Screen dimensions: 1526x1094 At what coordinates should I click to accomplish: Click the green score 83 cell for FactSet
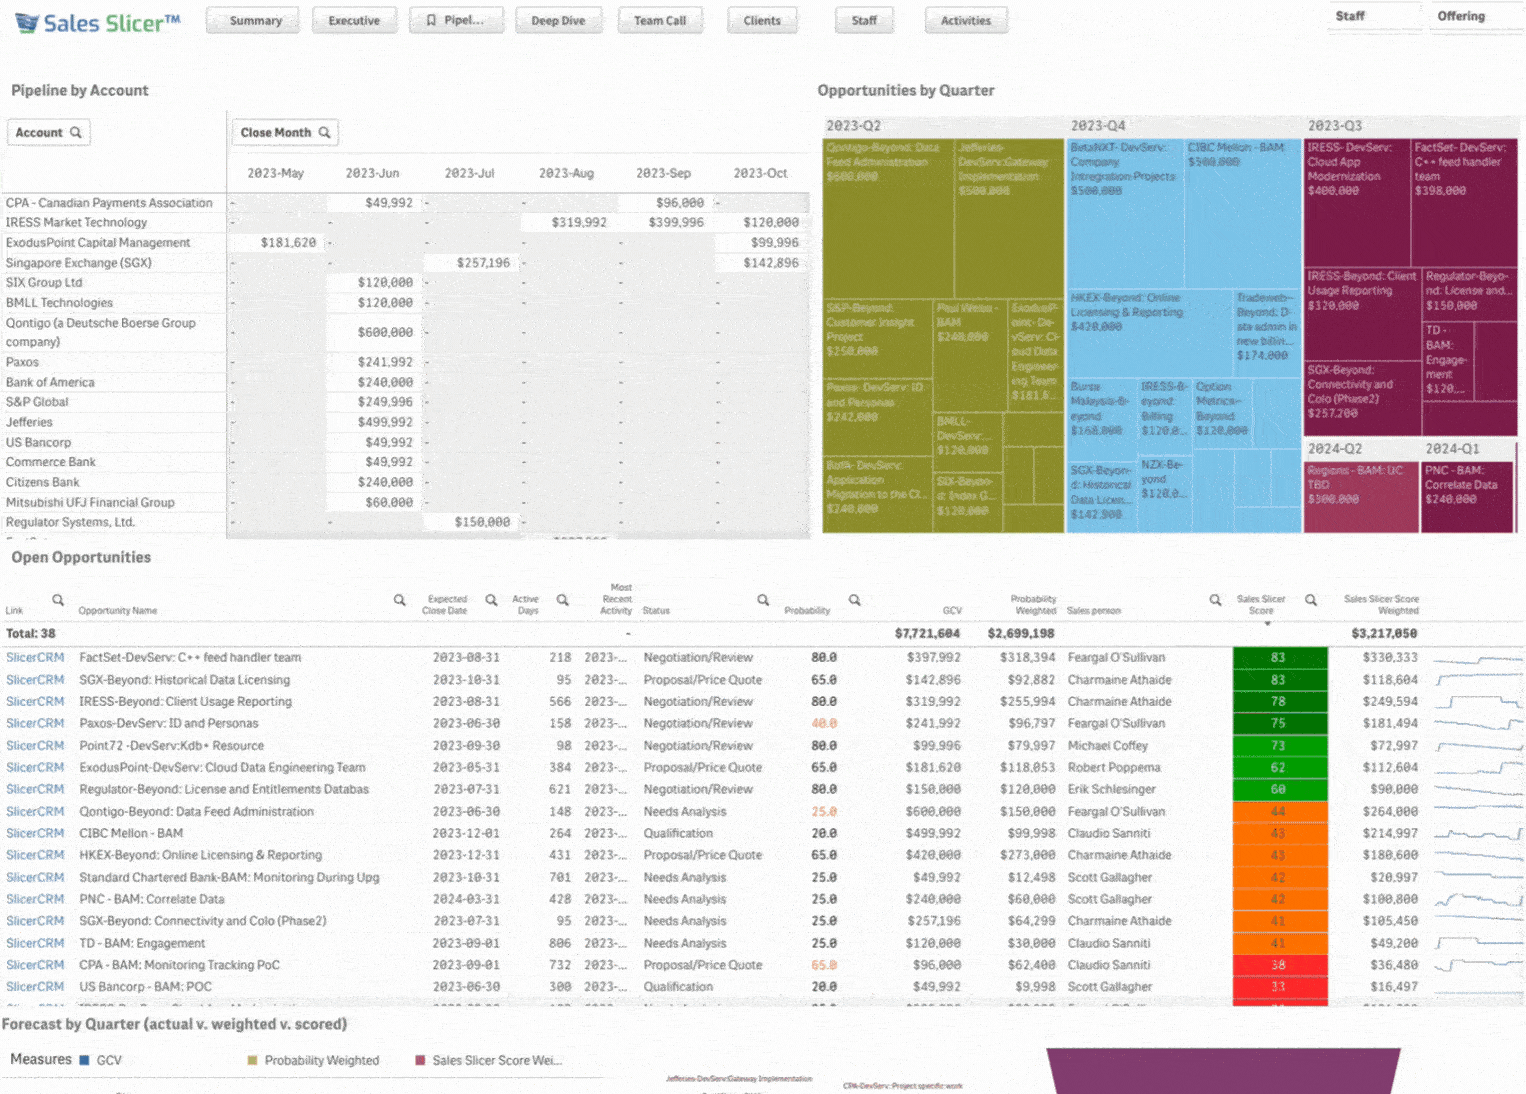click(1279, 657)
